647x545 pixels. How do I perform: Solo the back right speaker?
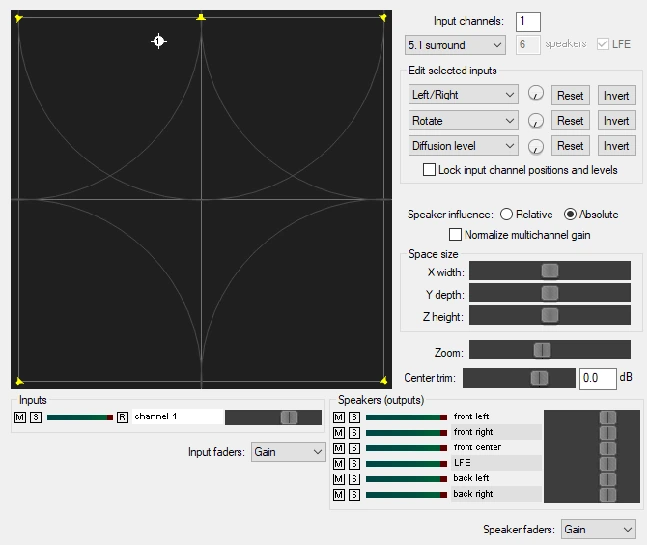click(354, 495)
